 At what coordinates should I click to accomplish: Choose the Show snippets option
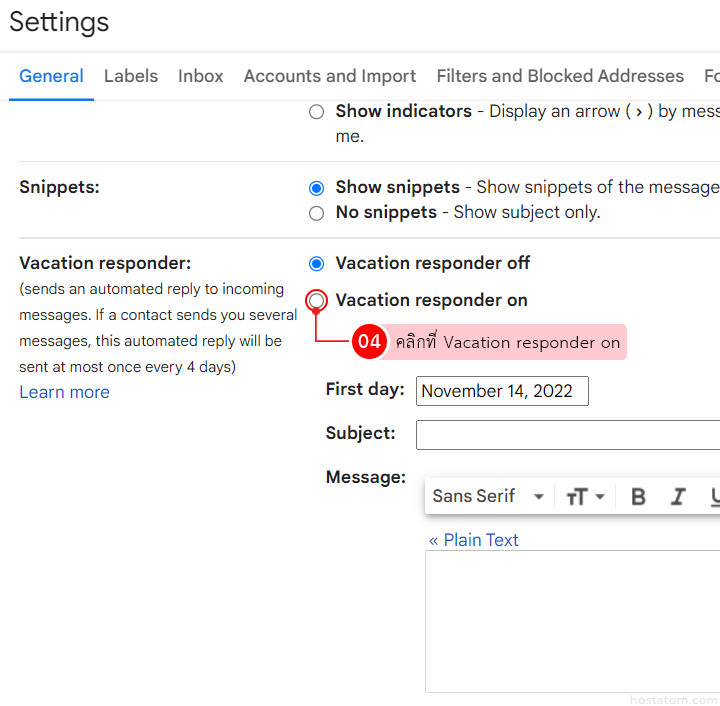point(317,188)
